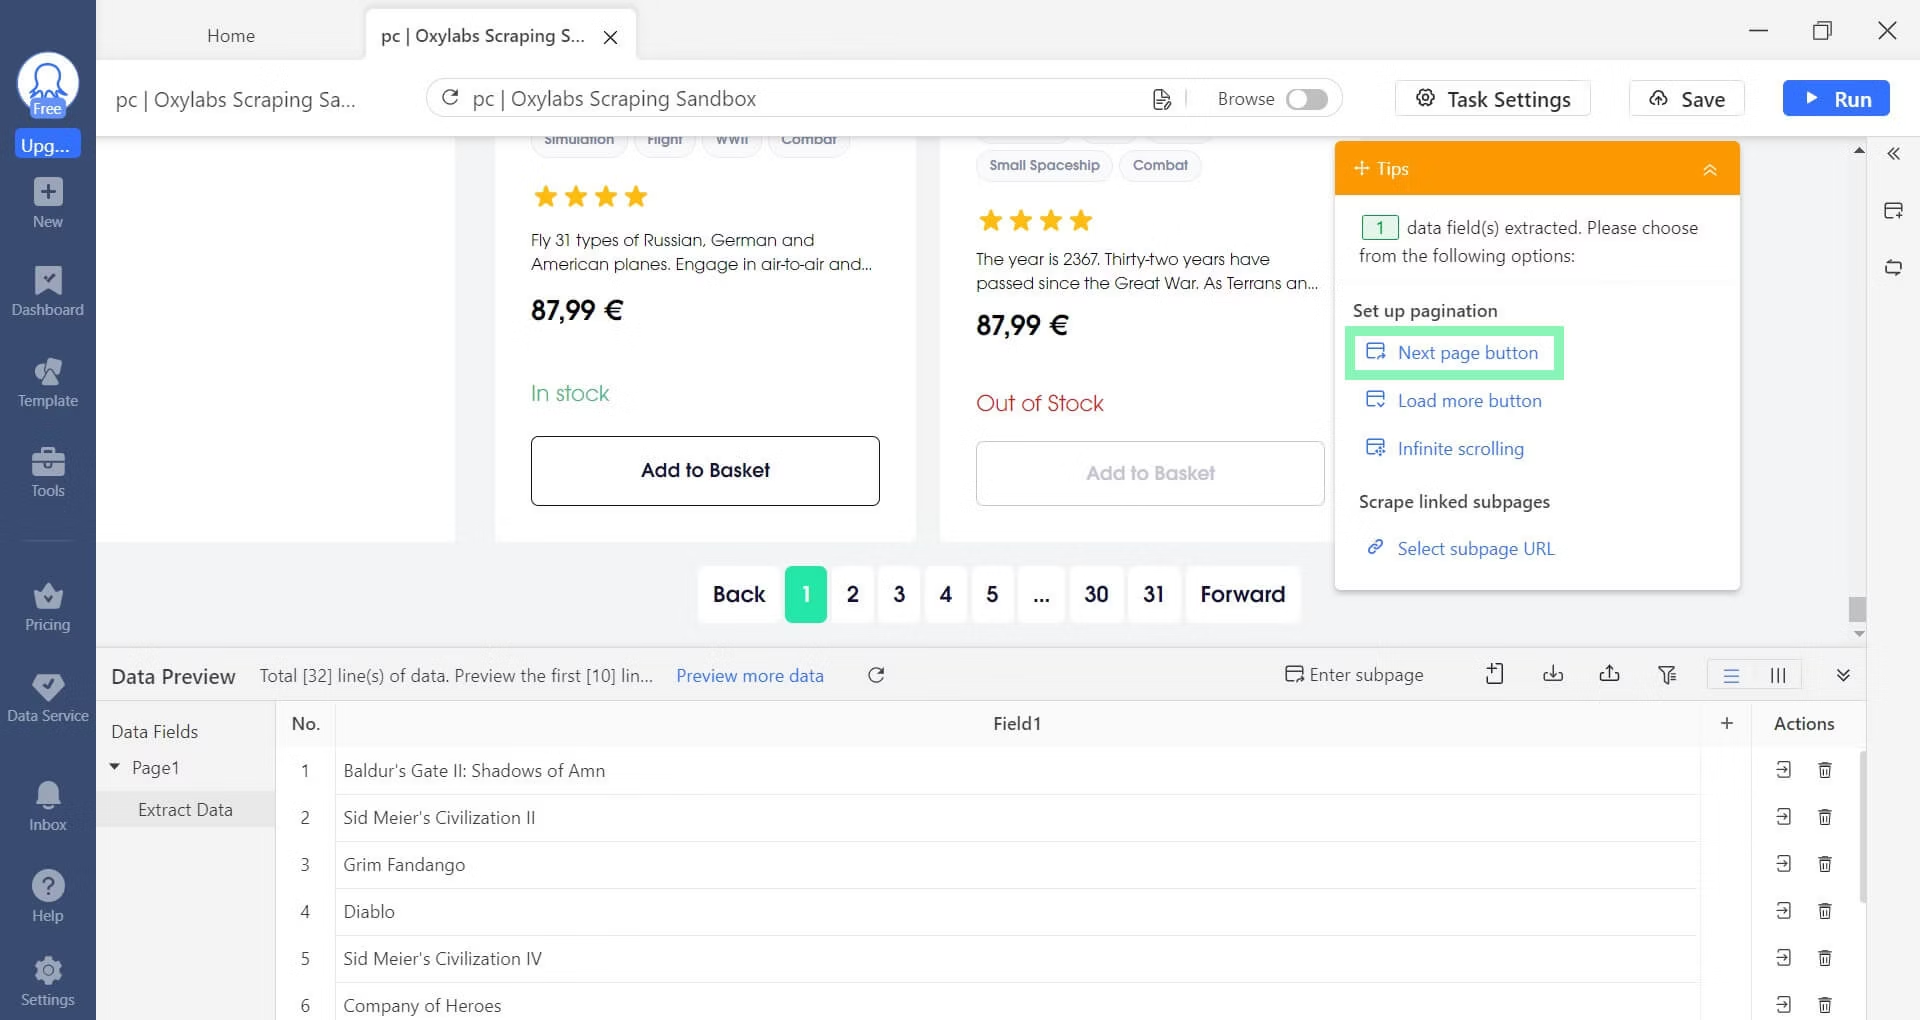1920x1020 pixels.
Task: Reload the page using address bar refresh icon
Action: pyautogui.click(x=450, y=98)
